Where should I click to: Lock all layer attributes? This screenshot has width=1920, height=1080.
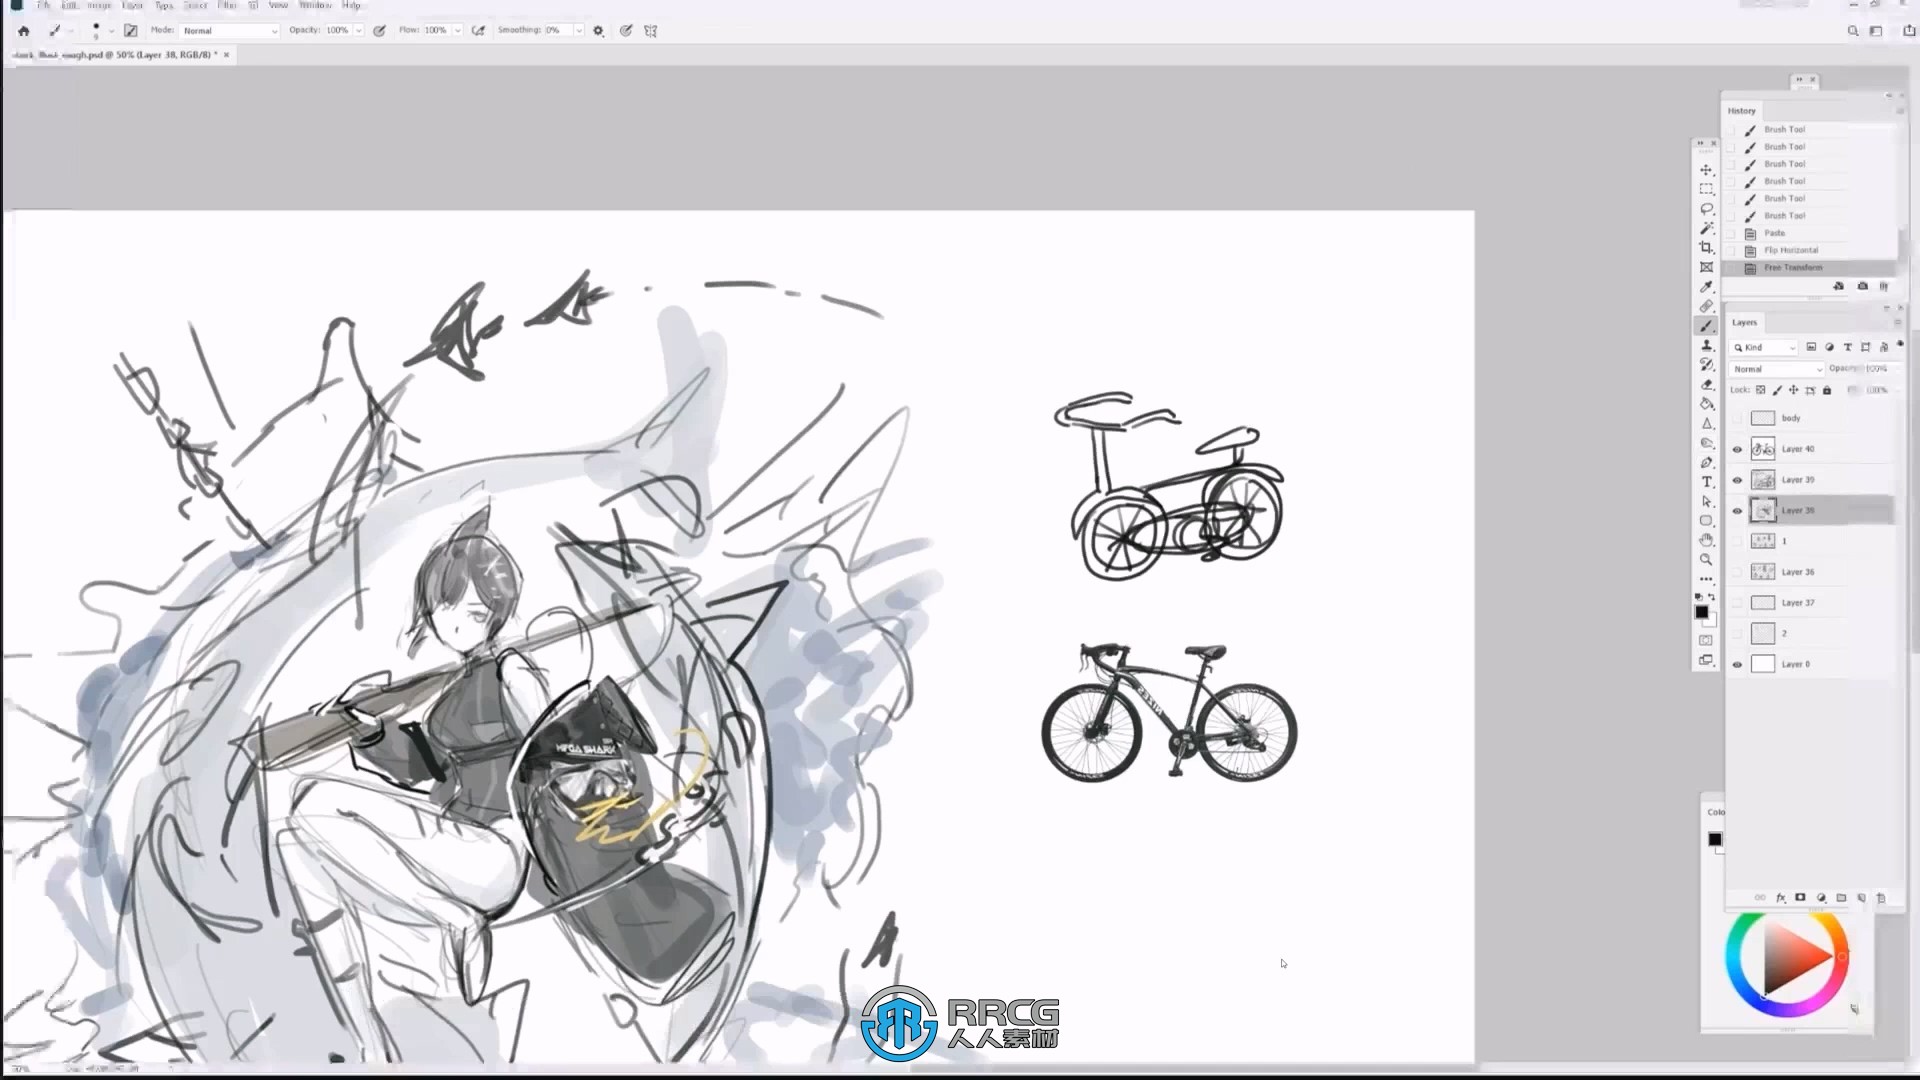(1827, 390)
